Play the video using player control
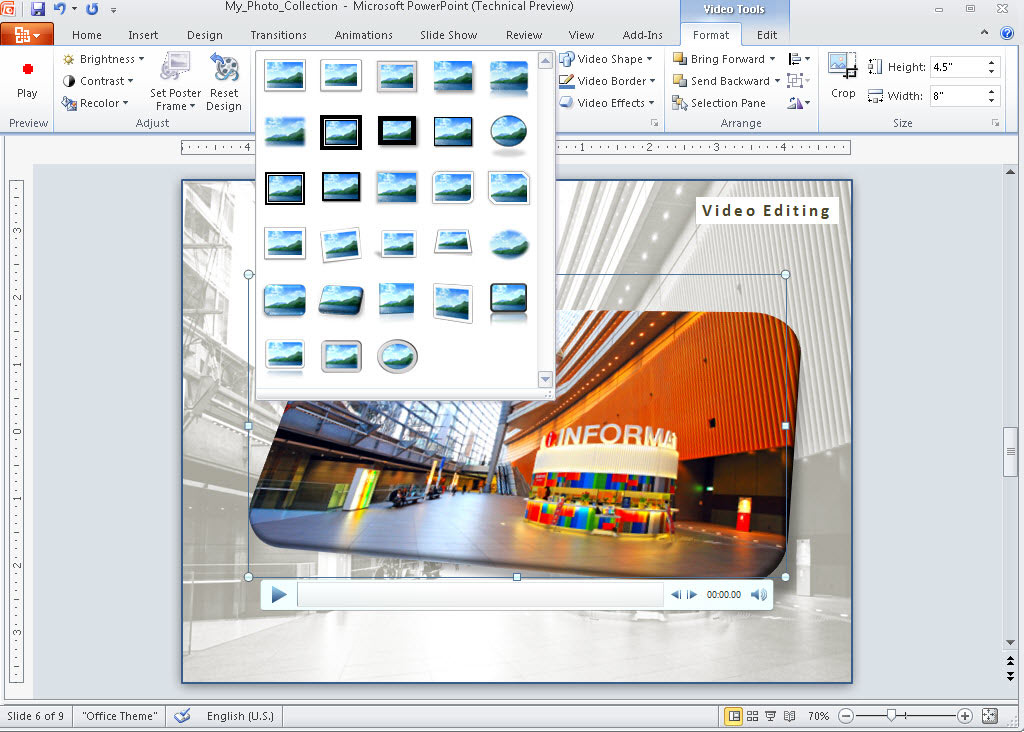1024x732 pixels. click(x=279, y=595)
